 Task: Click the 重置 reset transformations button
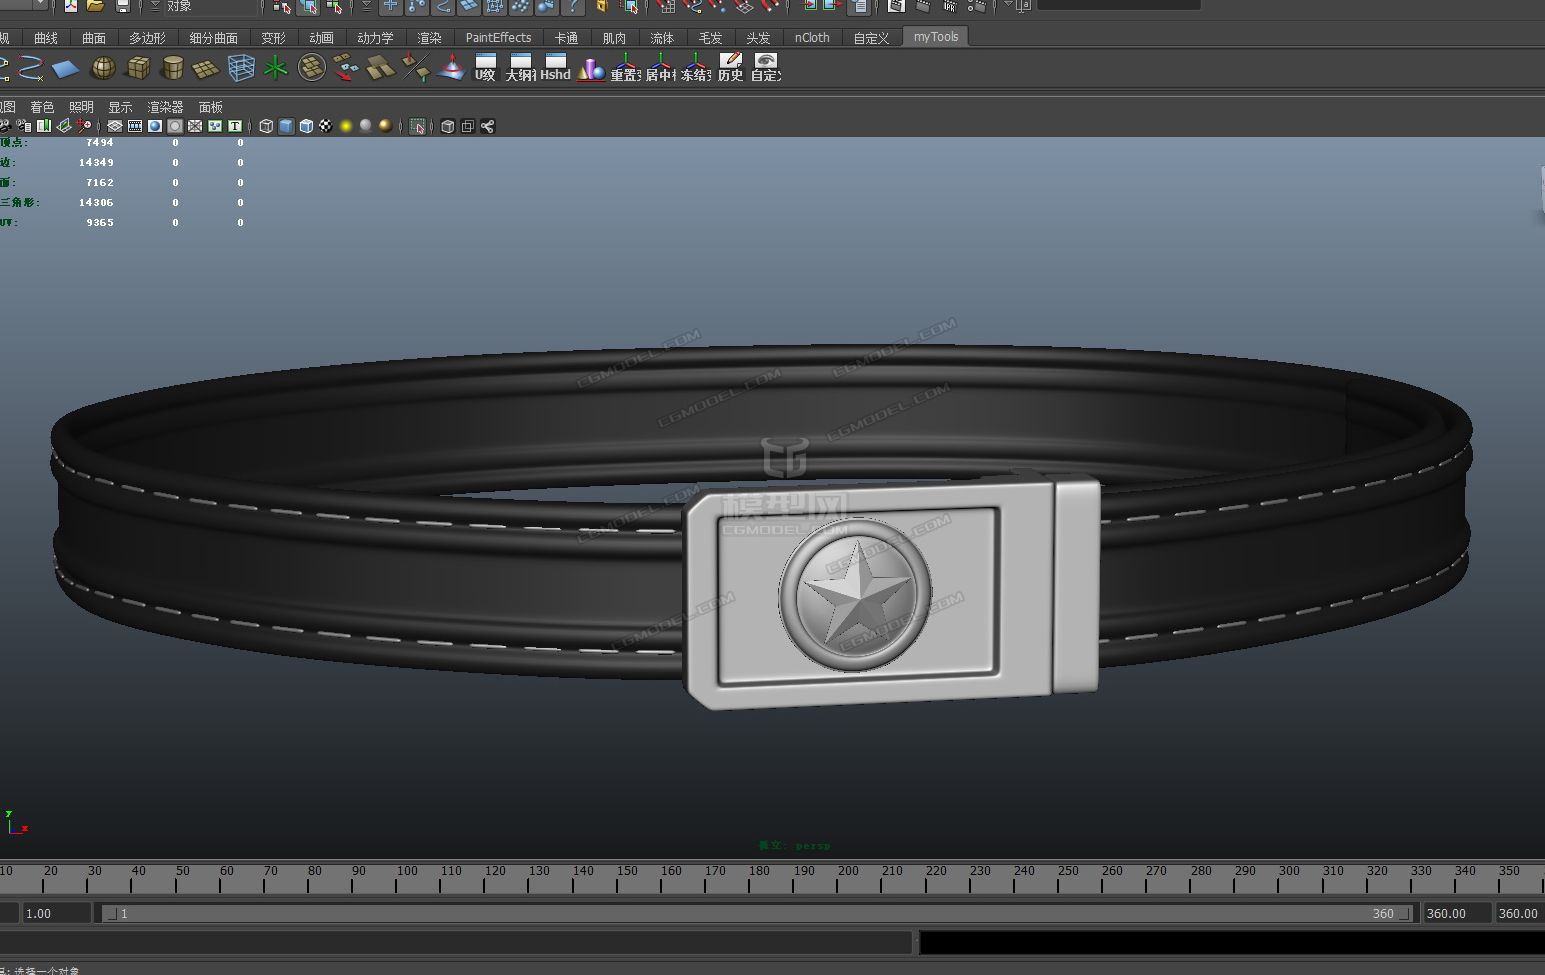tap(627, 68)
